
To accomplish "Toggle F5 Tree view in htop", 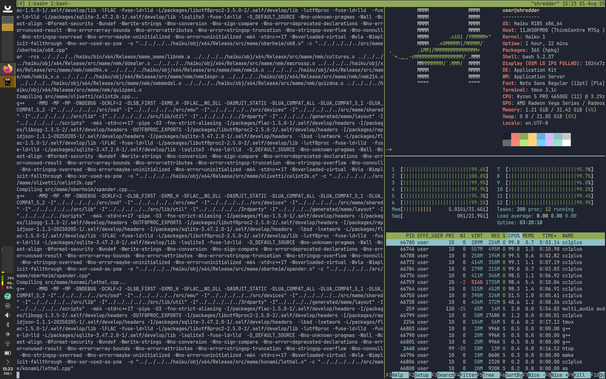I will pos(488,375).
